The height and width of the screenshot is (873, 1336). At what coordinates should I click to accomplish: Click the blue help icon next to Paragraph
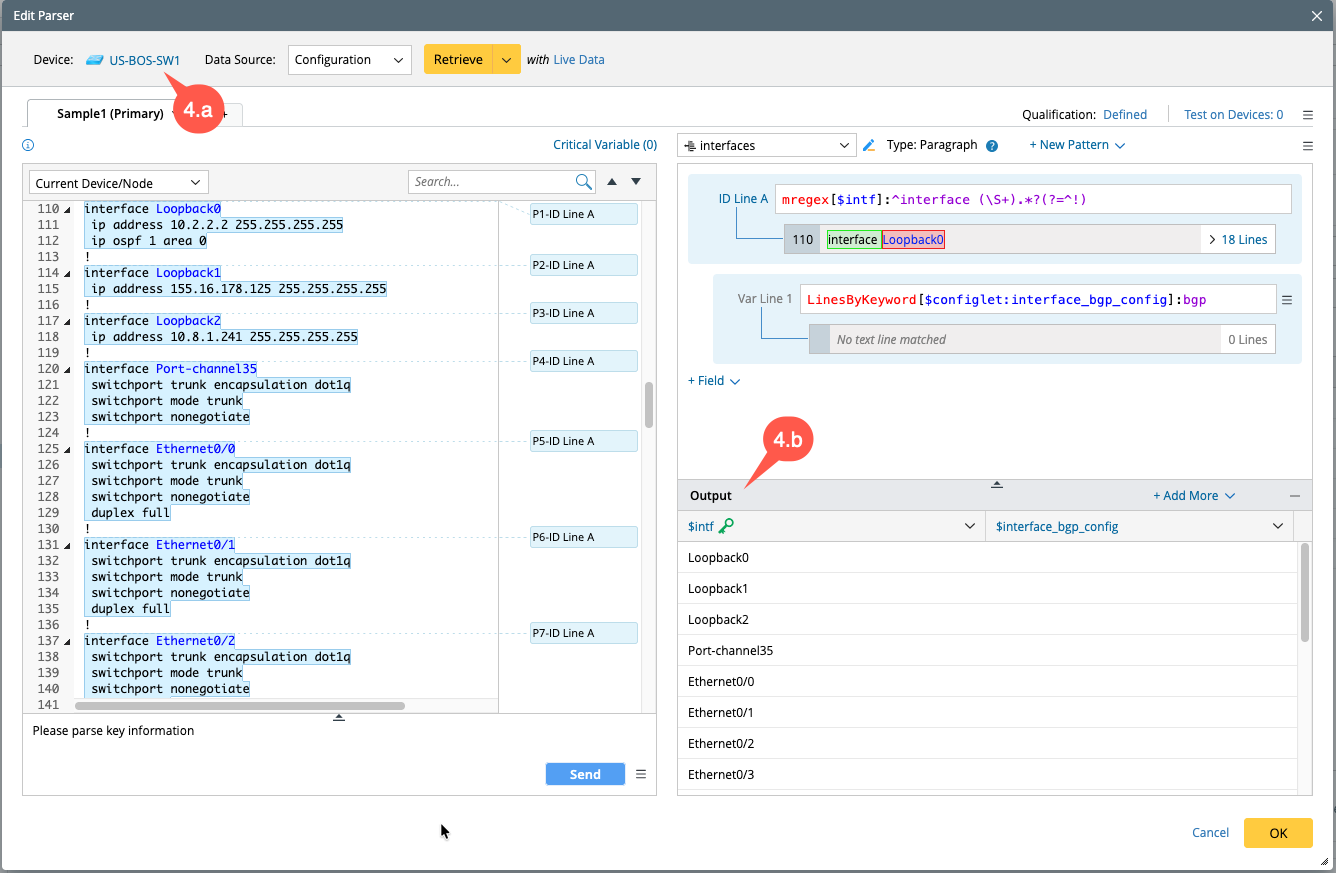click(992, 146)
